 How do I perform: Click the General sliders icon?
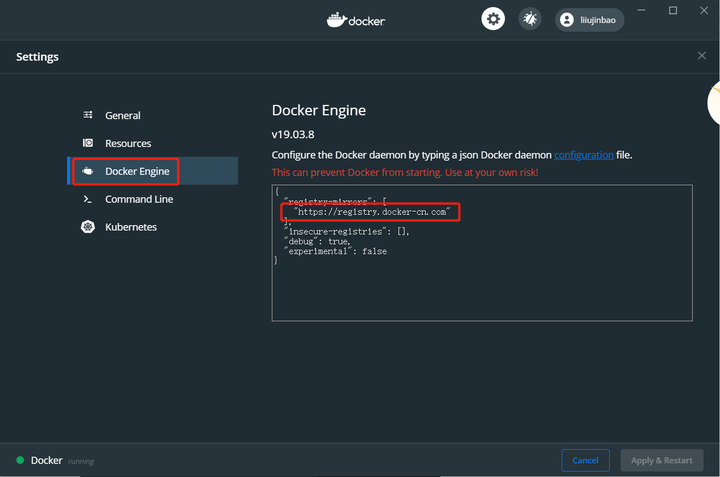click(x=88, y=115)
